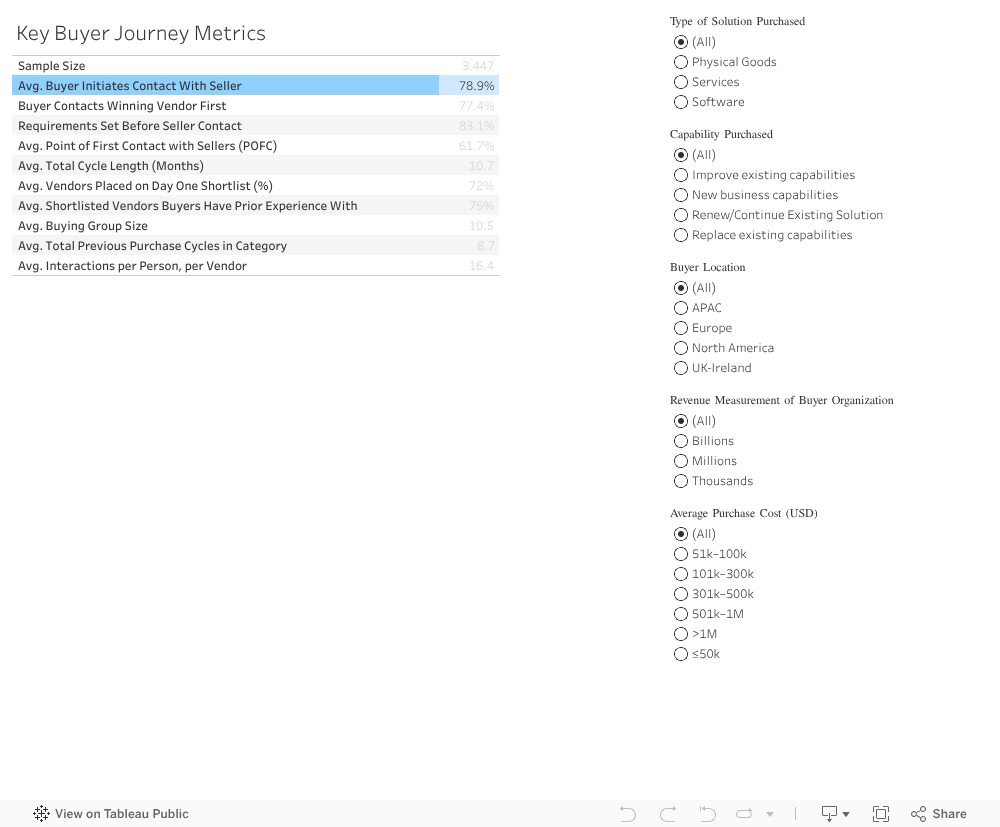Click Avg. Vendors Placed on Day One Shortlist

(x=225, y=186)
